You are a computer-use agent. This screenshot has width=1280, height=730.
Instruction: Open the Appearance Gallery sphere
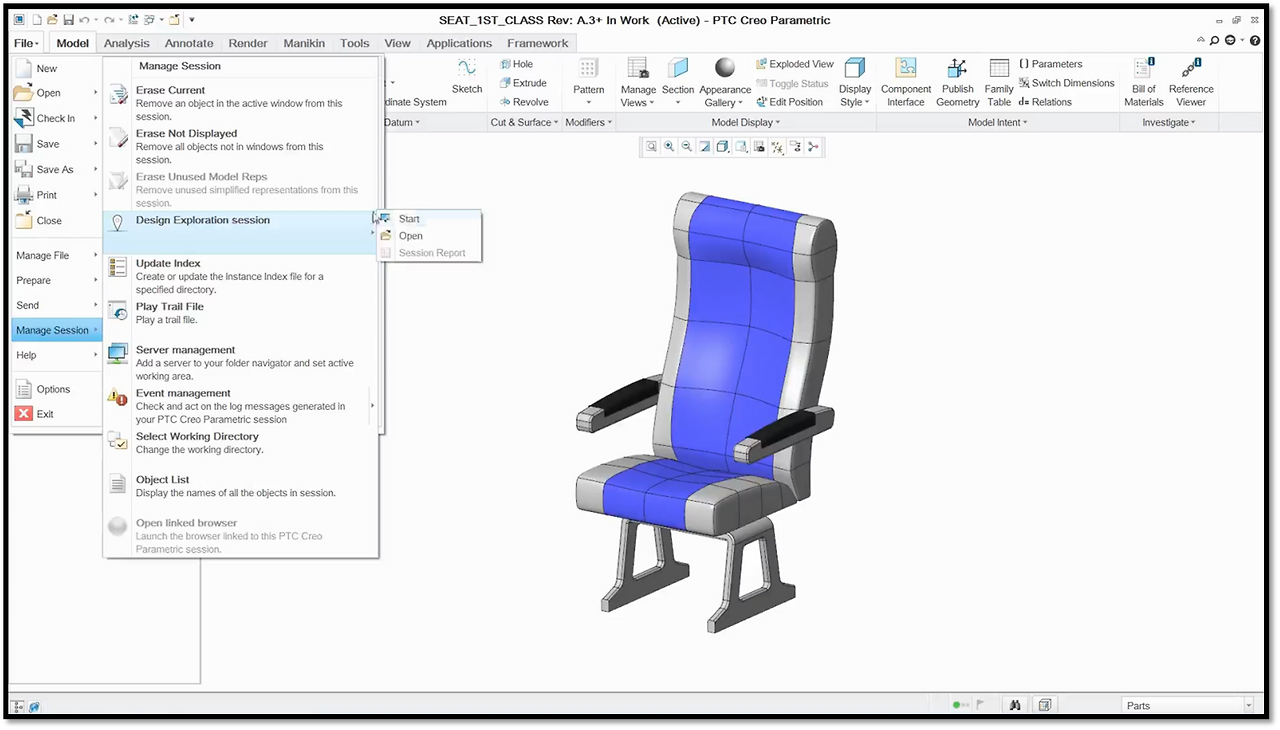pyautogui.click(x=725, y=68)
